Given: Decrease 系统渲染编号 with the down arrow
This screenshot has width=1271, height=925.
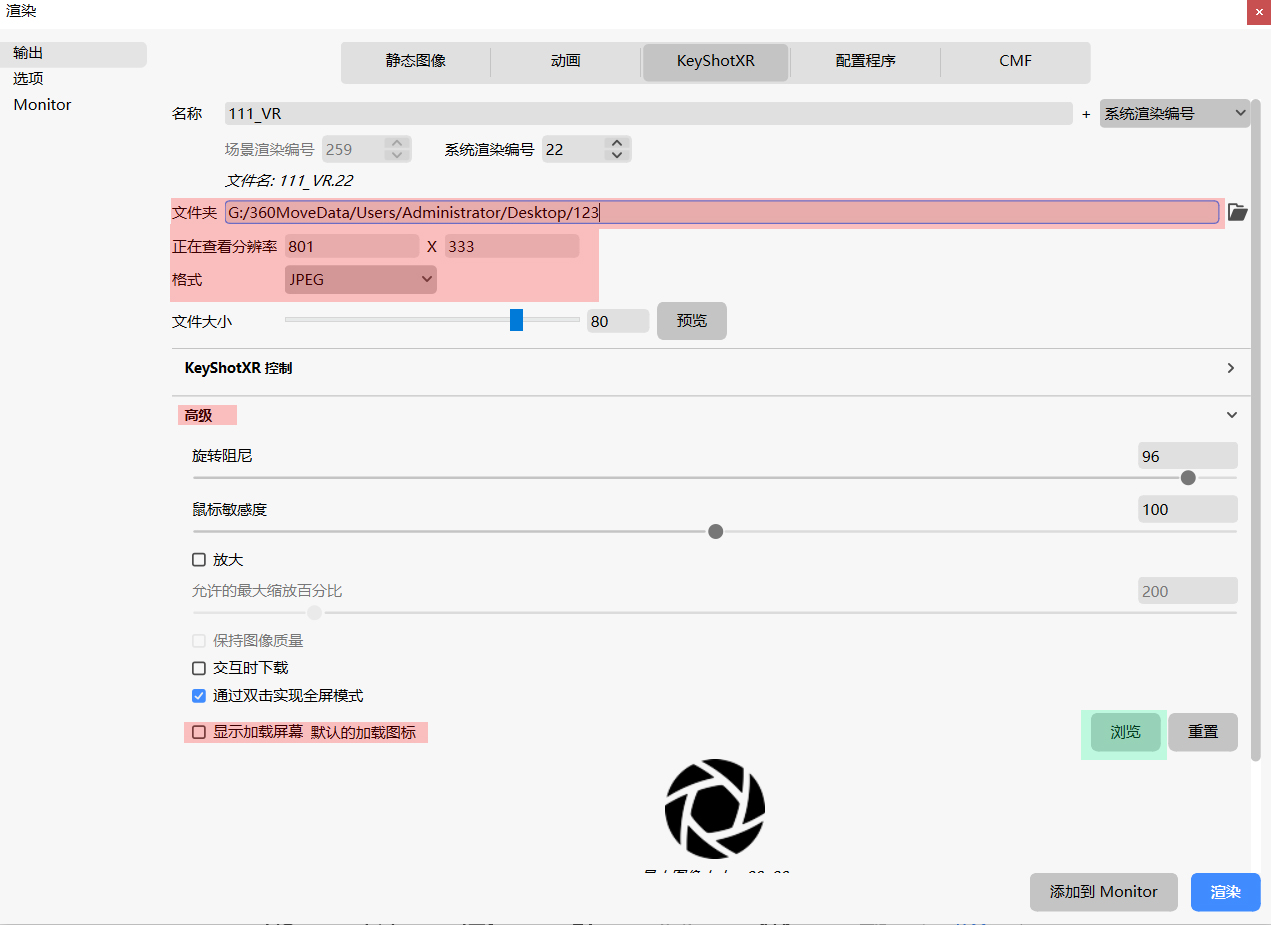Looking at the screenshot, I should click(x=617, y=155).
